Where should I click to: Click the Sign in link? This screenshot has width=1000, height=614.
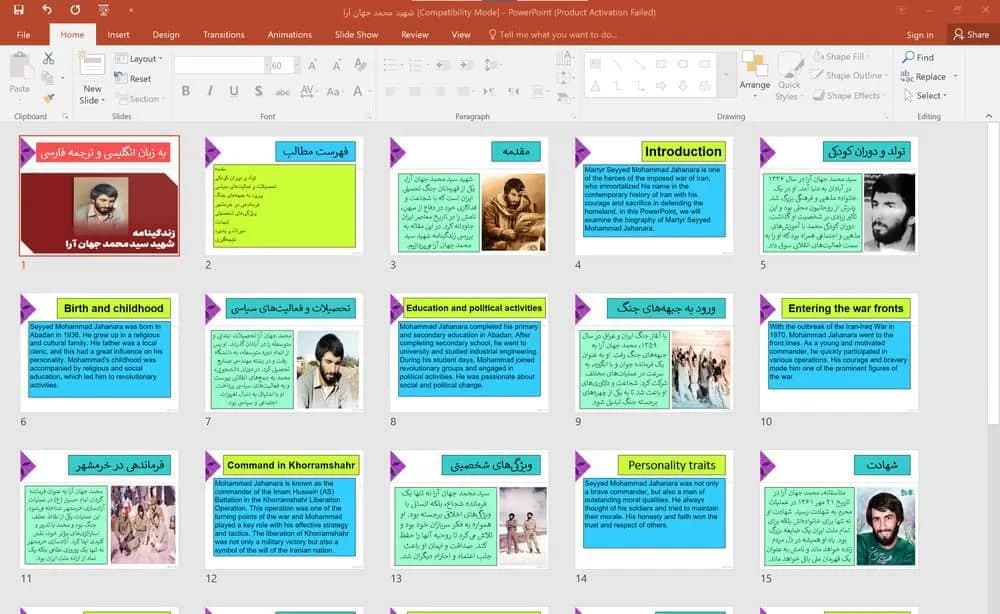[x=920, y=35]
